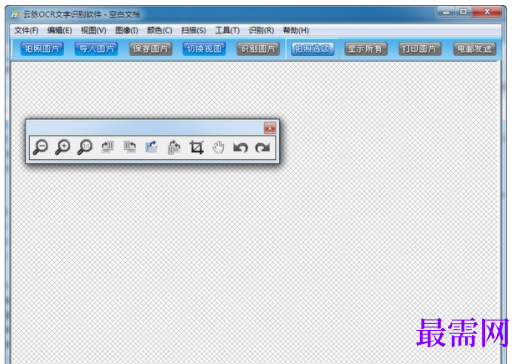Image resolution: width=528 pixels, height=364 pixels.
Task: Click the undo arrow icon
Action: click(240, 147)
